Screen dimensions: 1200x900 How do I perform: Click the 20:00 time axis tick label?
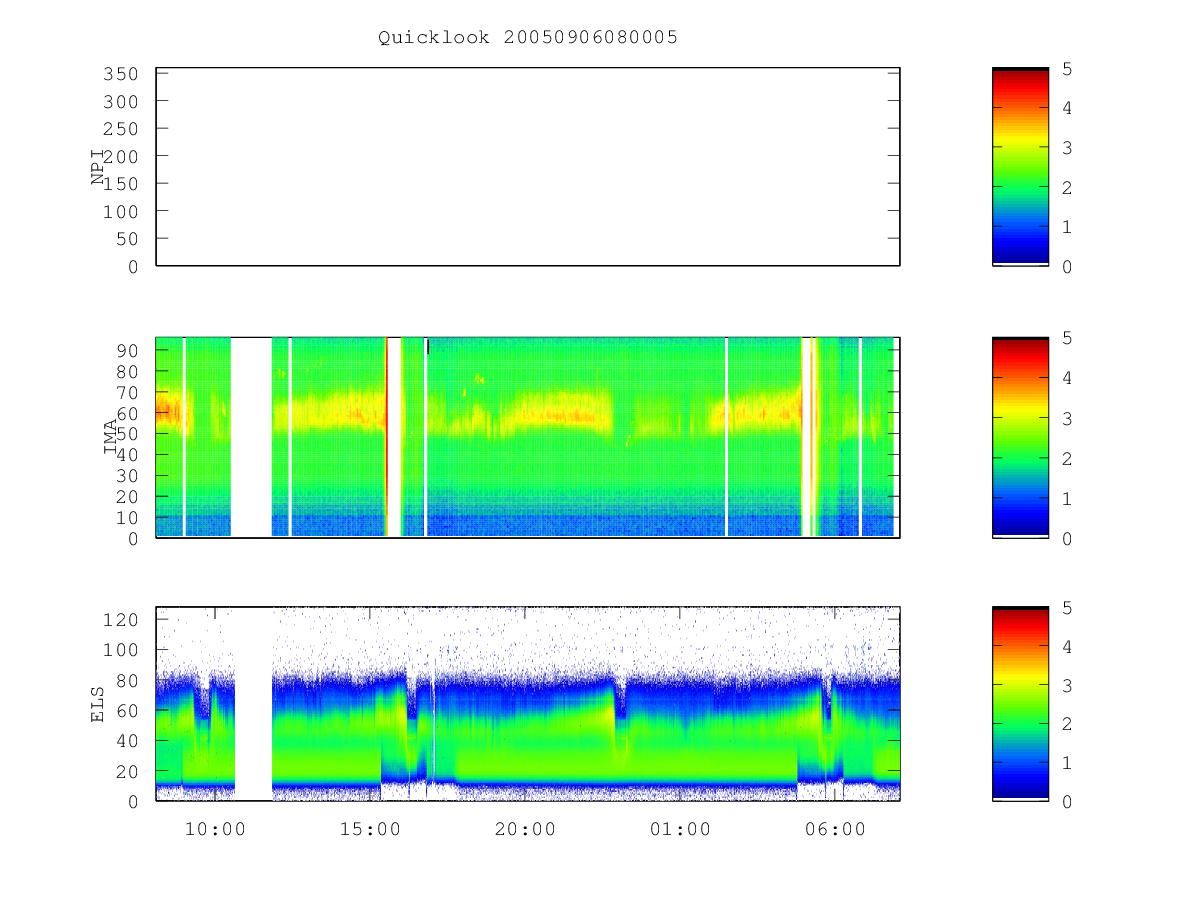coord(525,829)
